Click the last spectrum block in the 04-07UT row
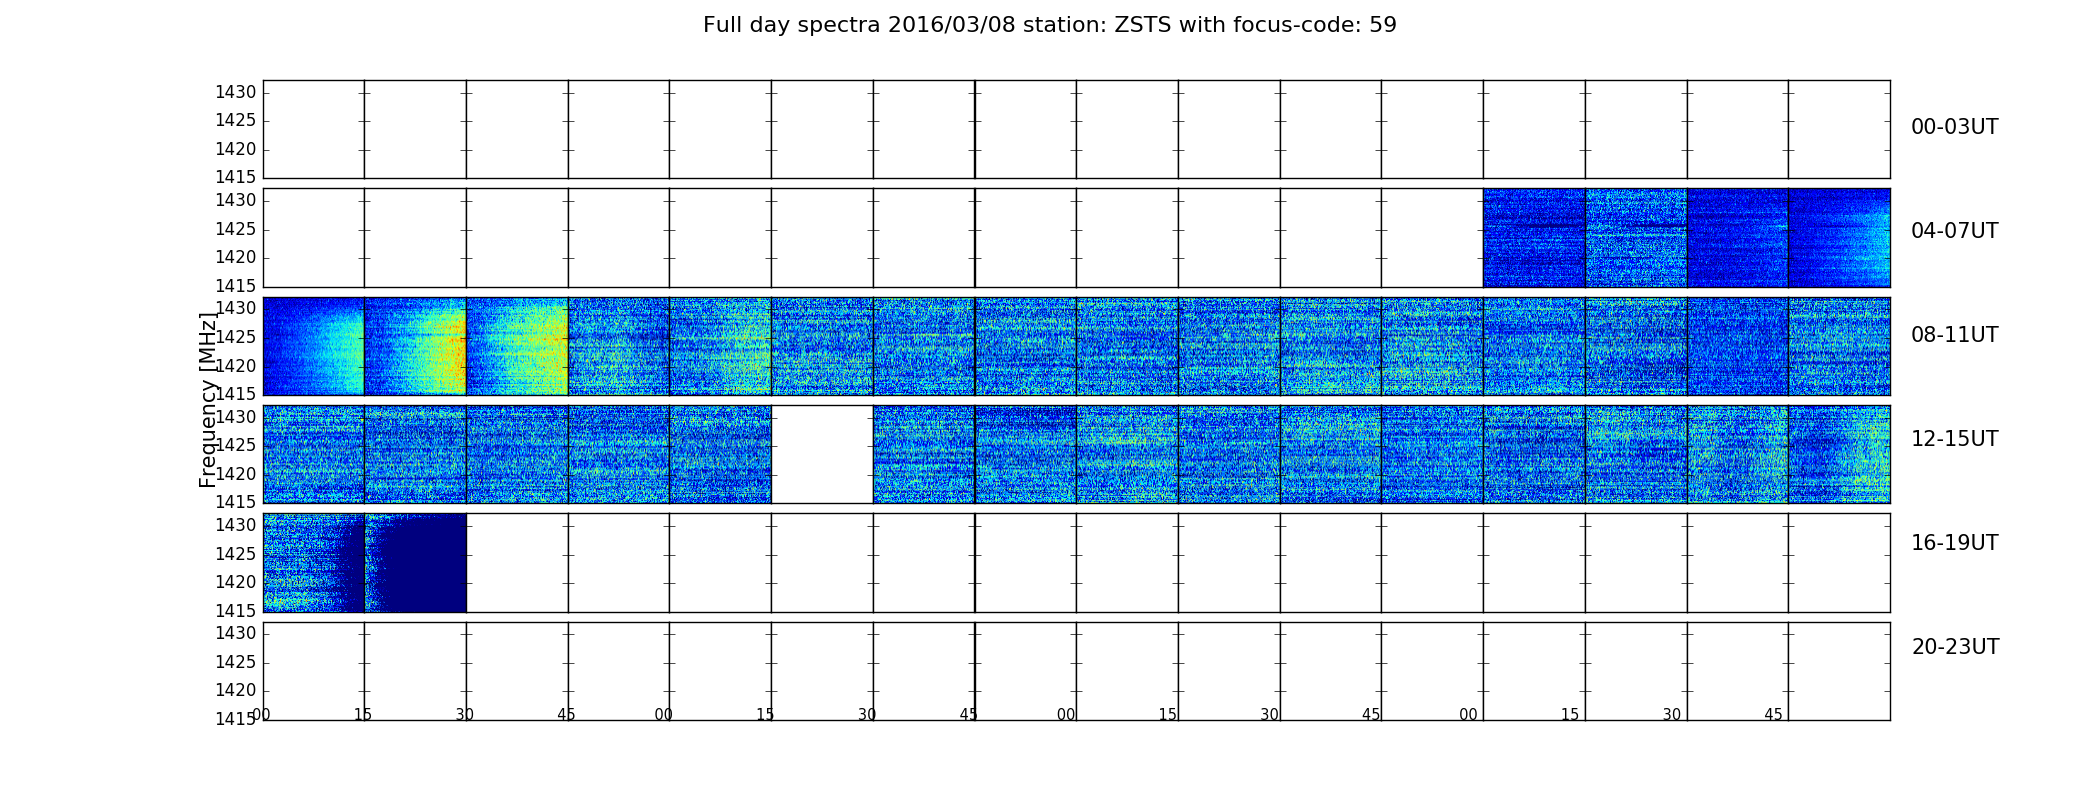Screen dimensions: 2100x800 pos(1839,238)
